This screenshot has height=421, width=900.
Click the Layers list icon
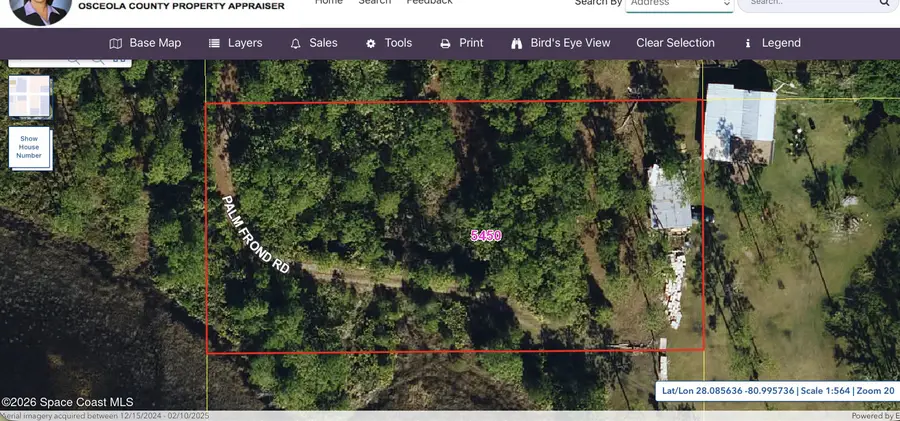(214, 44)
